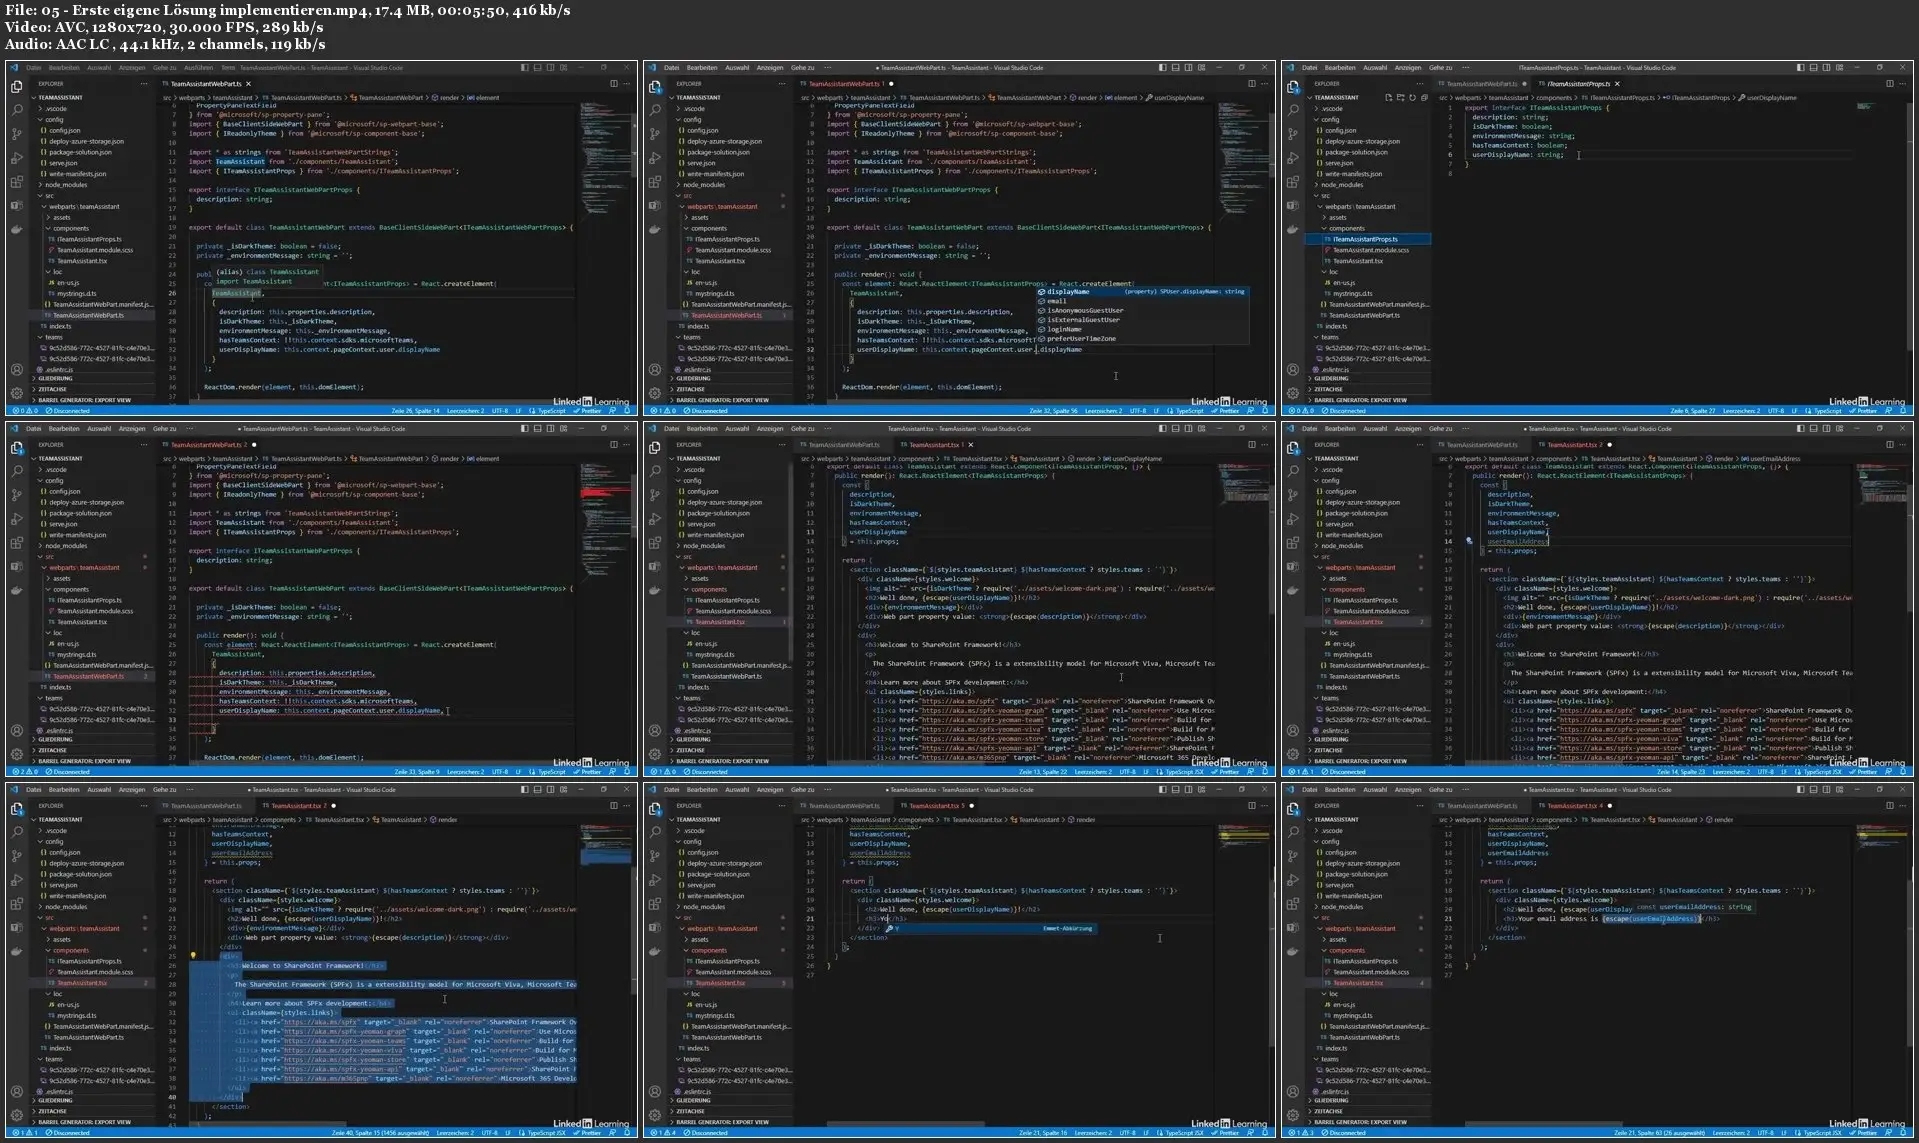Select ITeamAssistantProps.ts file in top-right explorer

click(1368, 239)
